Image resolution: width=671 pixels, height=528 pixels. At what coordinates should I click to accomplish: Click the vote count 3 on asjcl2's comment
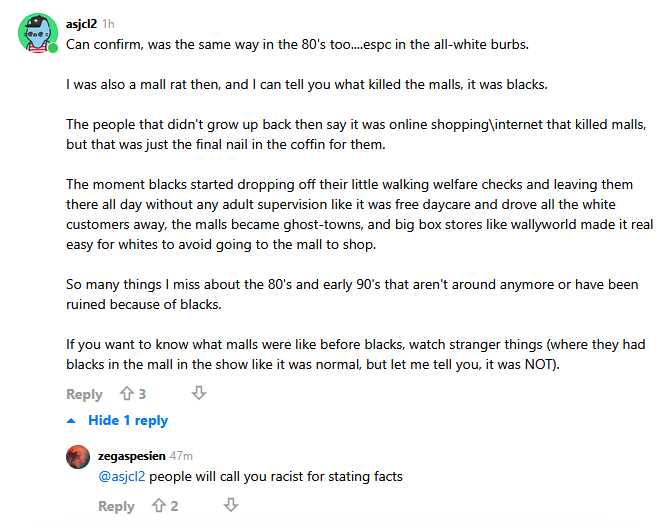point(142,394)
